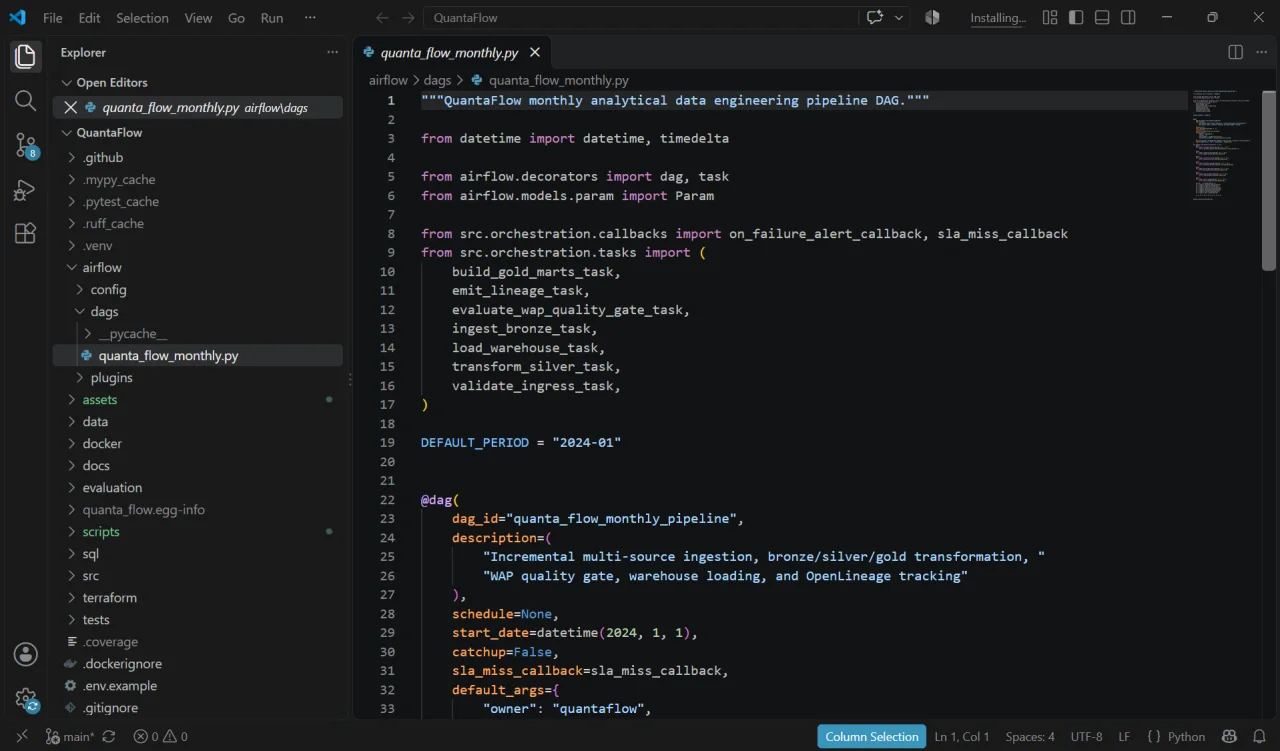
Task: Open the .env.example file
Action: tap(197, 685)
